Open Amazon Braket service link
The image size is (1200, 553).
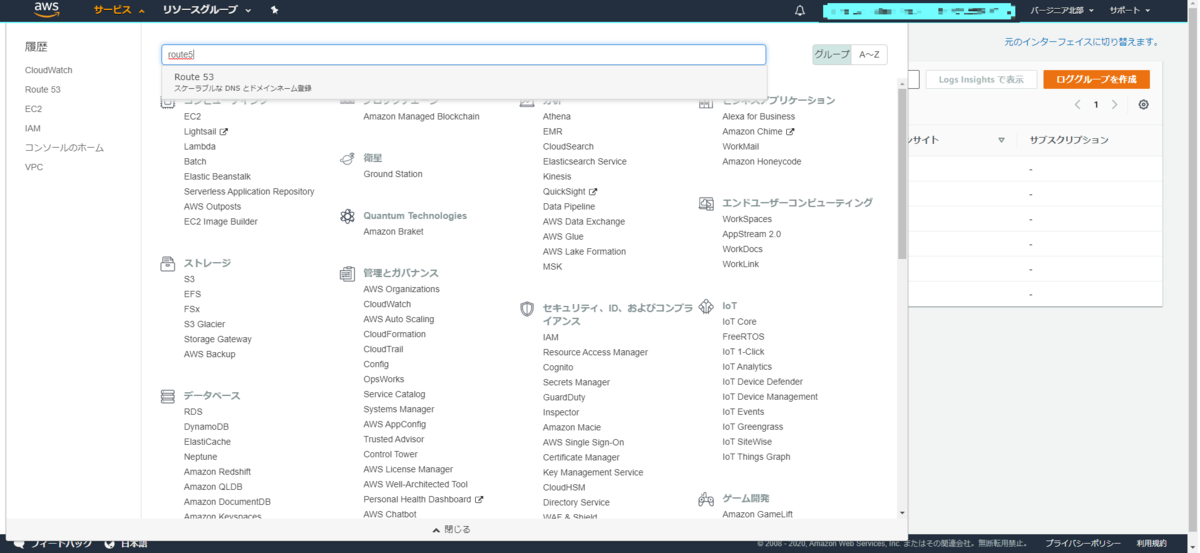point(393,232)
